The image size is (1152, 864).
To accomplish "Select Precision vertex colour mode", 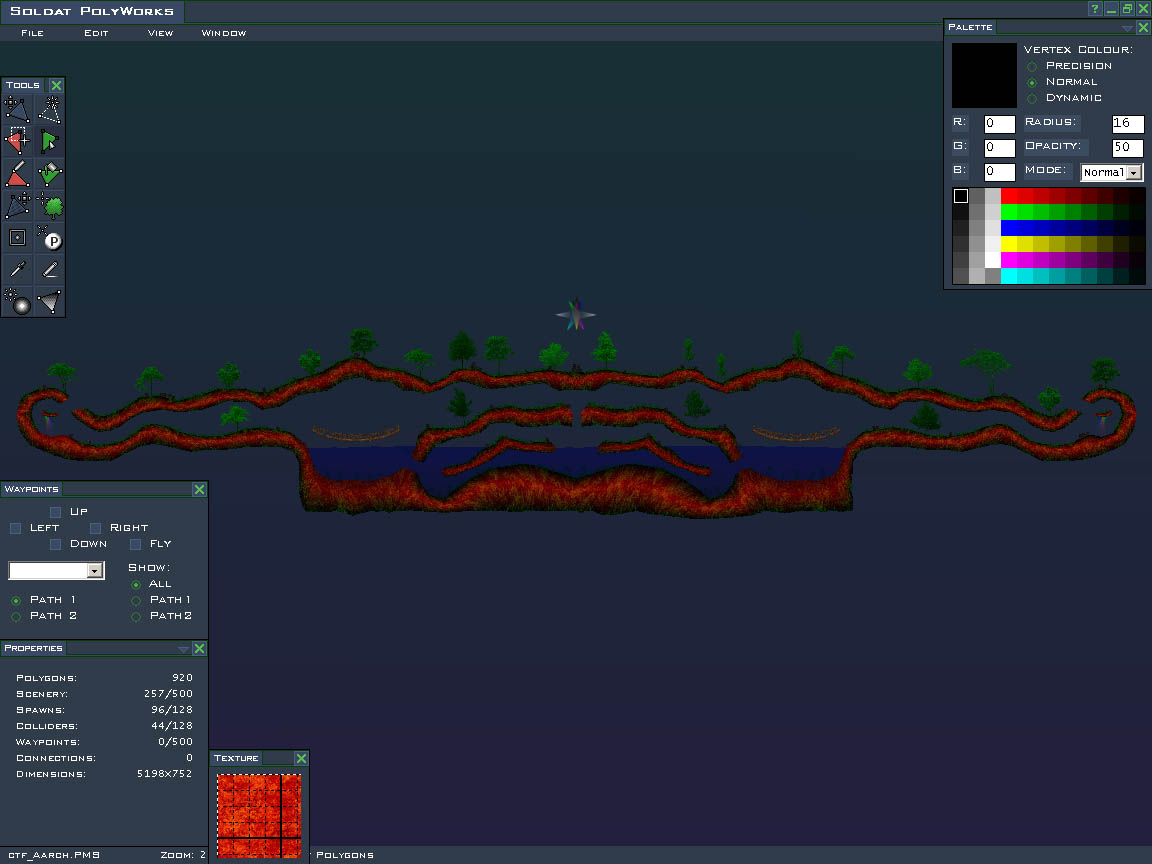I will pos(1032,66).
